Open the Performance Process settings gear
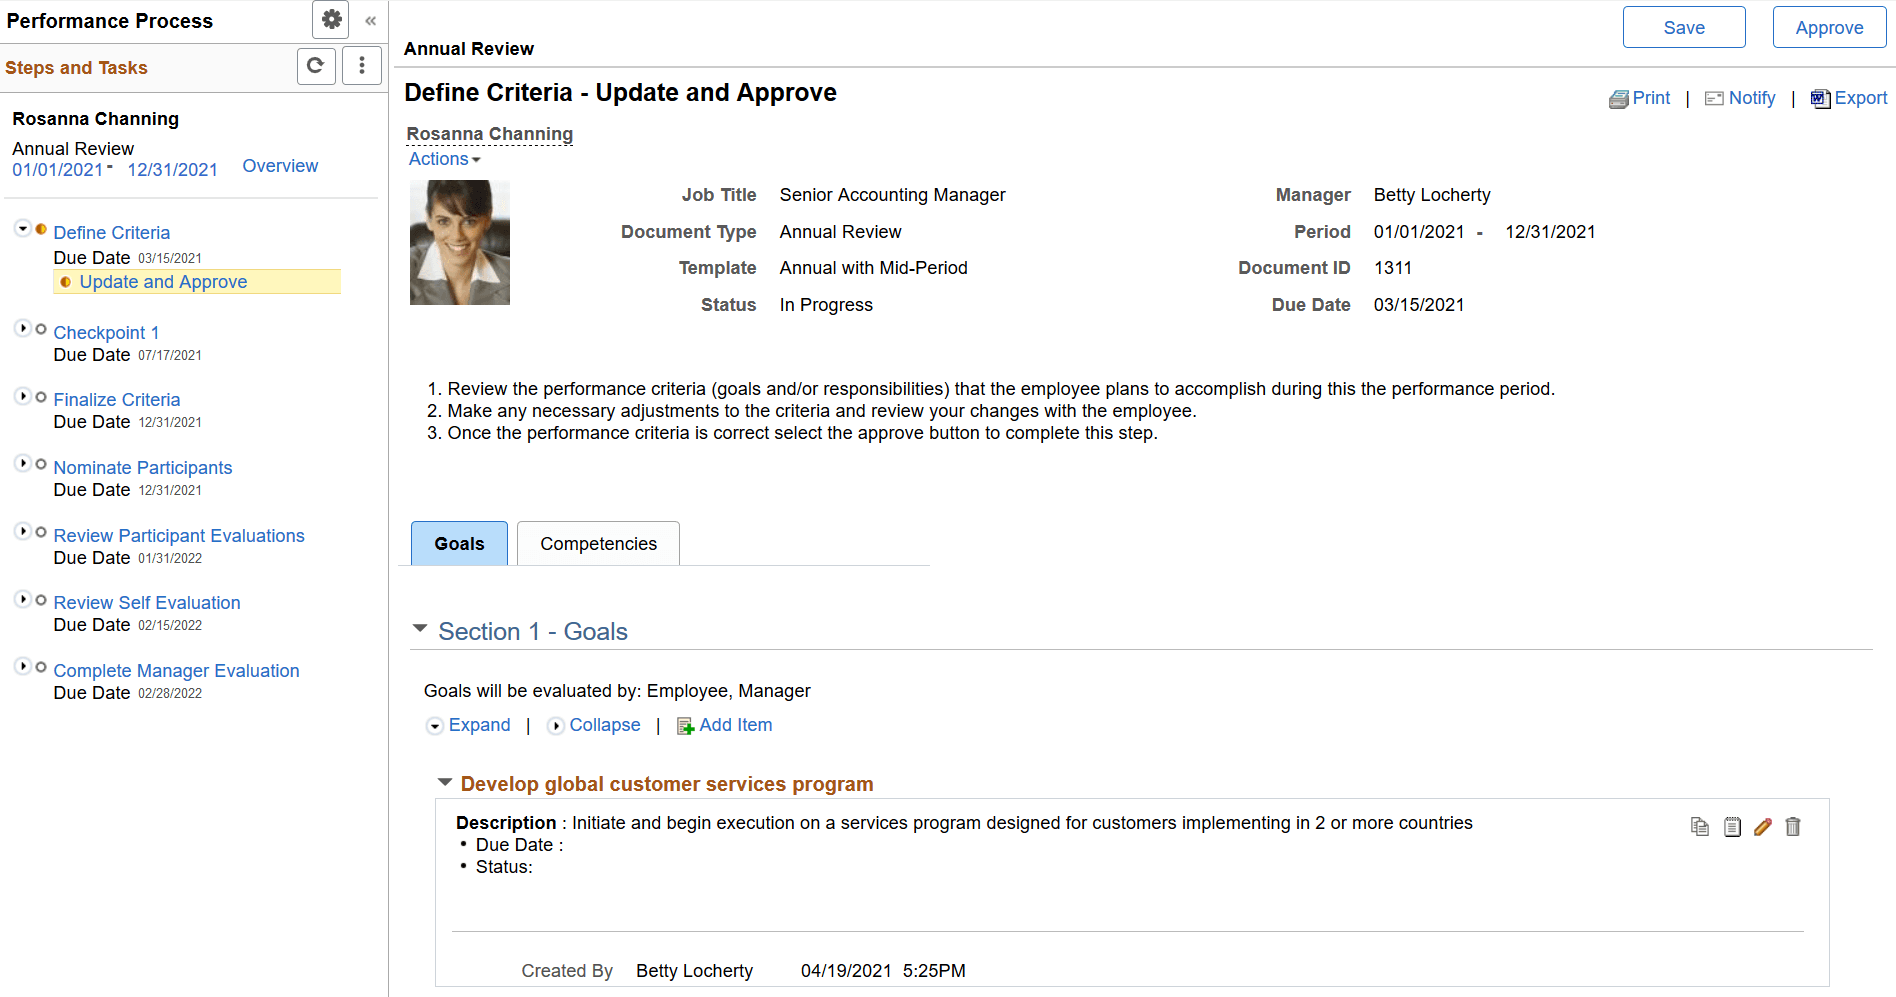 click(x=330, y=19)
